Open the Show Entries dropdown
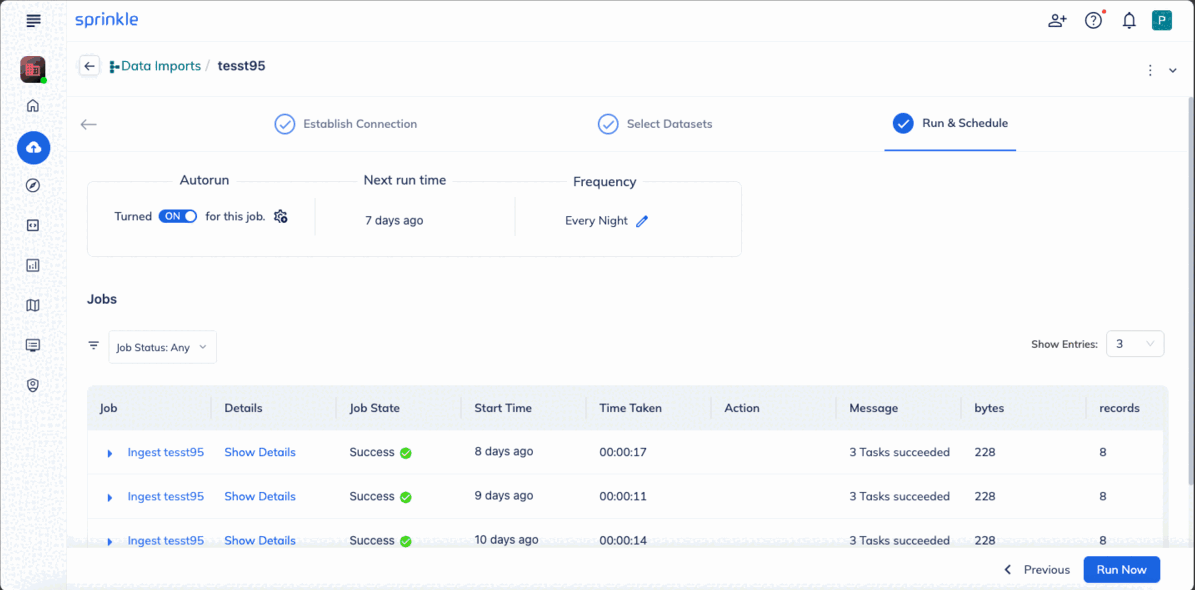This screenshot has height=590, width=1195. pos(1135,344)
